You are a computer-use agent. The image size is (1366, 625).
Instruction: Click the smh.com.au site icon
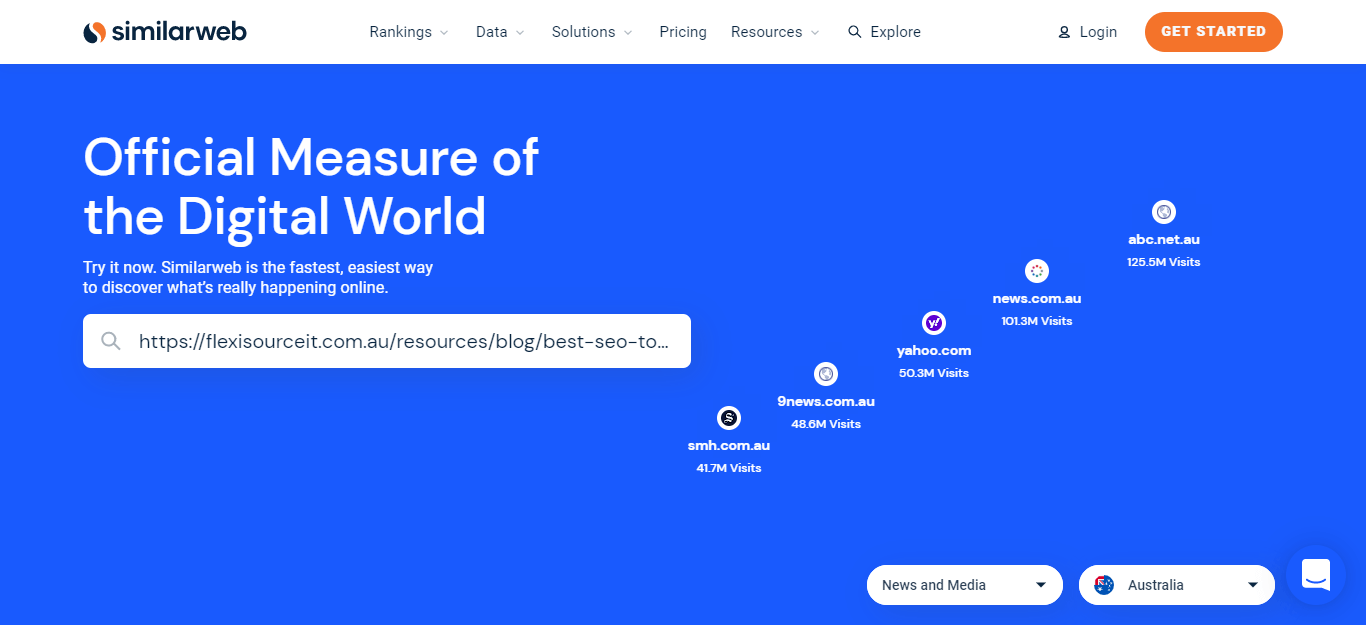729,418
